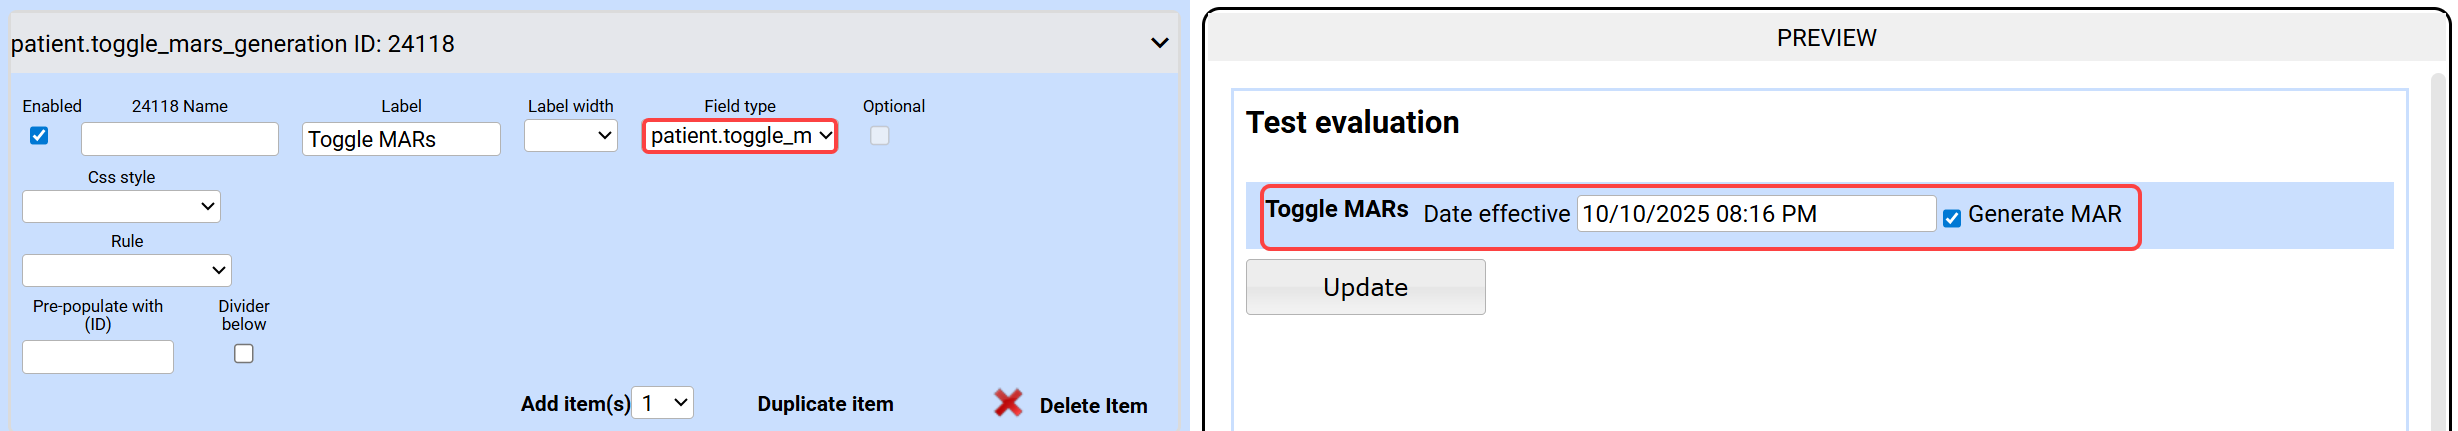The height and width of the screenshot is (431, 2458).
Task: Open the Rule dropdown
Action: (127, 270)
